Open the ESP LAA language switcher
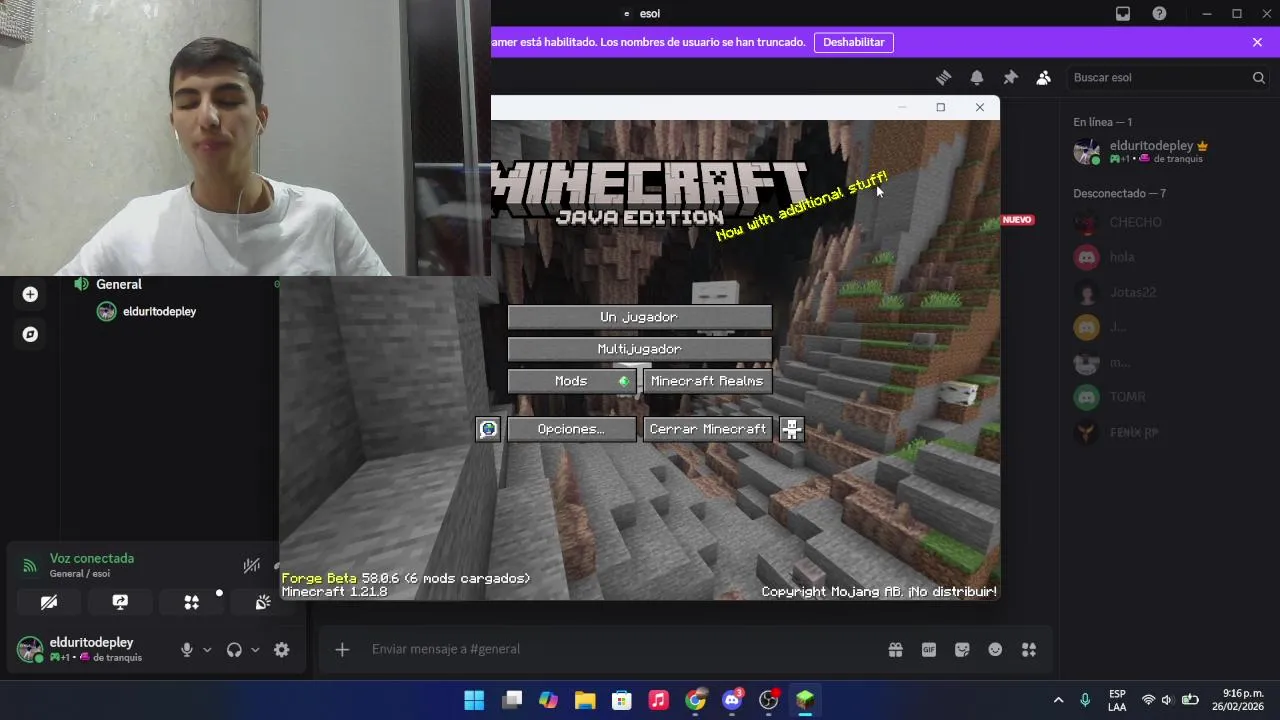This screenshot has height=720, width=1280. tap(1117, 700)
